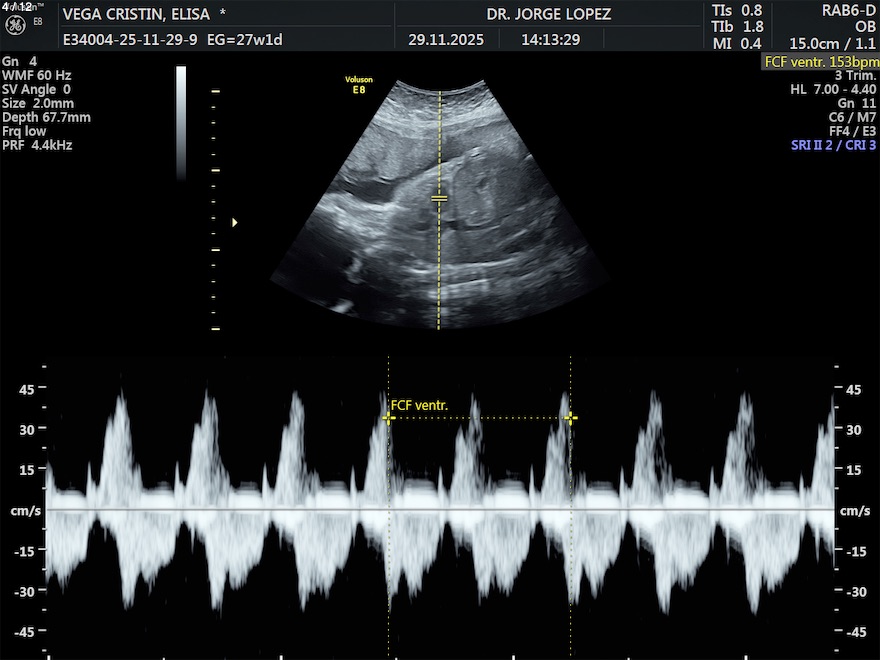Click the focal zone triangle marker
Image resolution: width=880 pixels, height=660 pixels.
pos(235,222)
